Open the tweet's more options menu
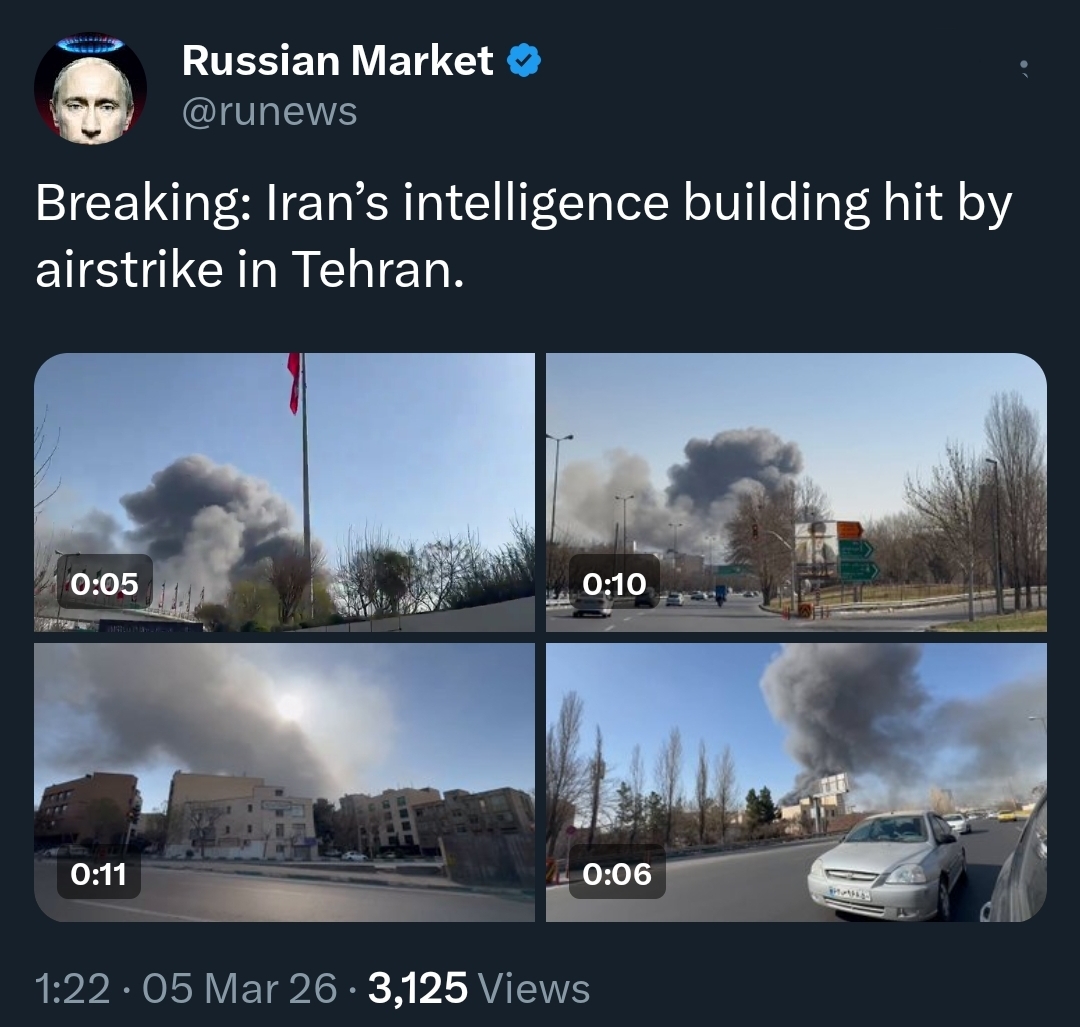This screenshot has width=1080, height=1027. (1024, 69)
